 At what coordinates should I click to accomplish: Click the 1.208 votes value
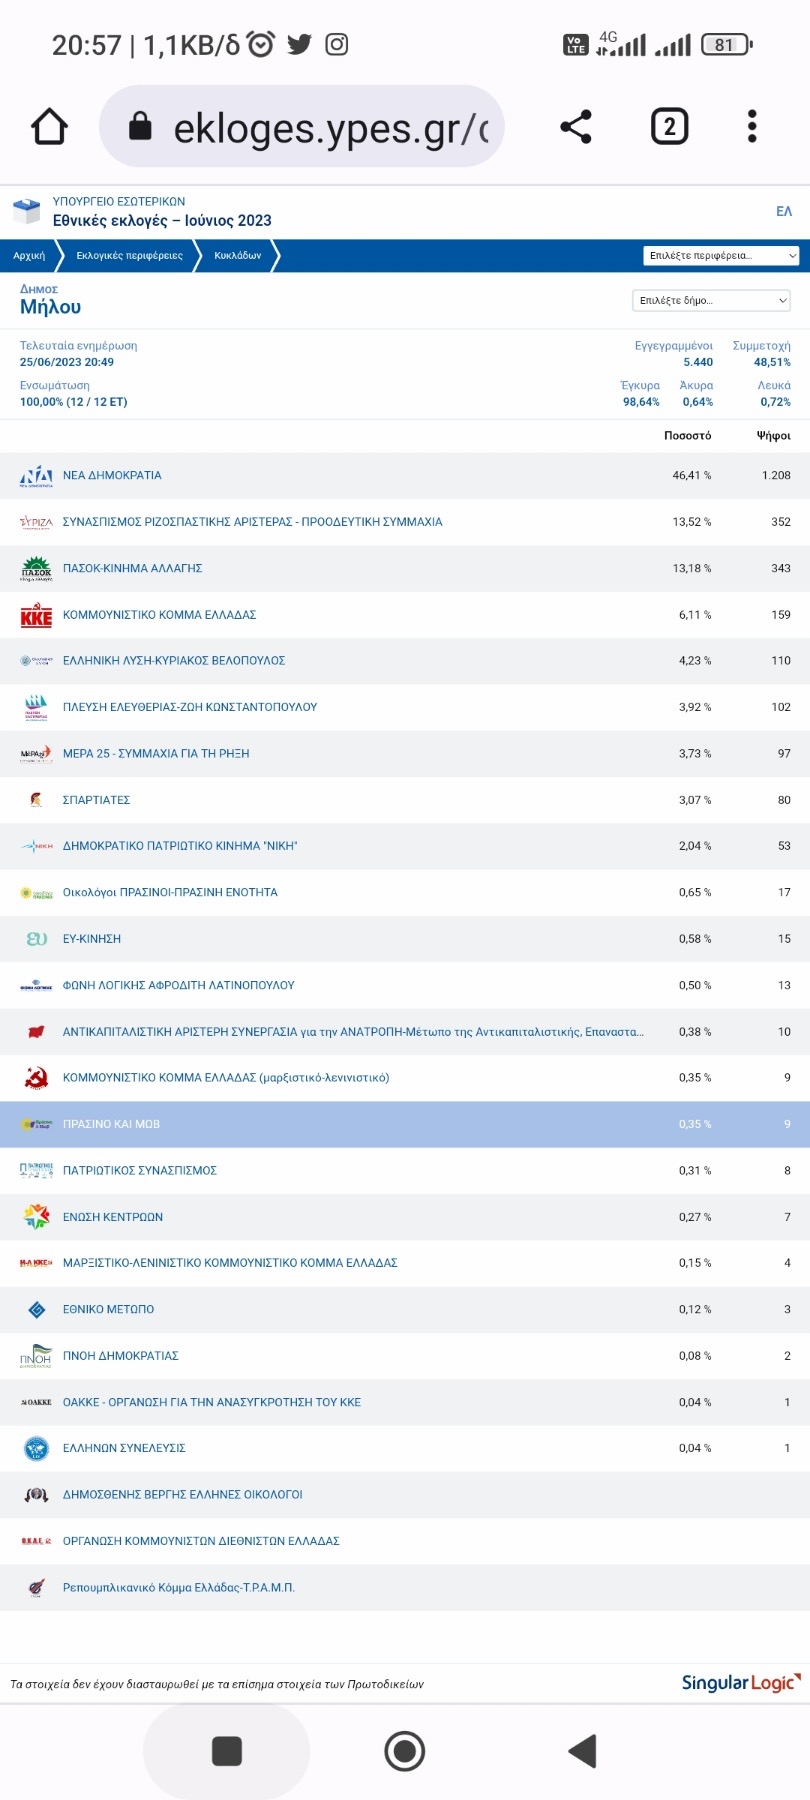(776, 476)
